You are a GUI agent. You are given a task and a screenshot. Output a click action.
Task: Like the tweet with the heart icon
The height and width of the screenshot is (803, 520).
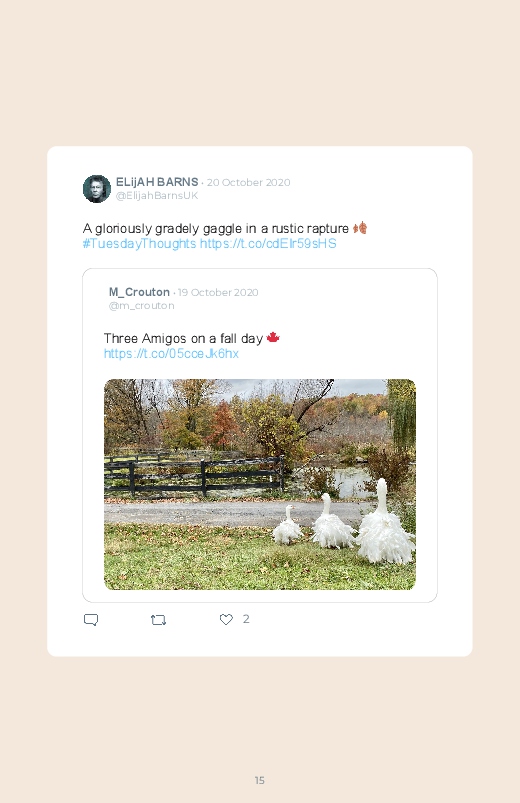[x=226, y=619]
